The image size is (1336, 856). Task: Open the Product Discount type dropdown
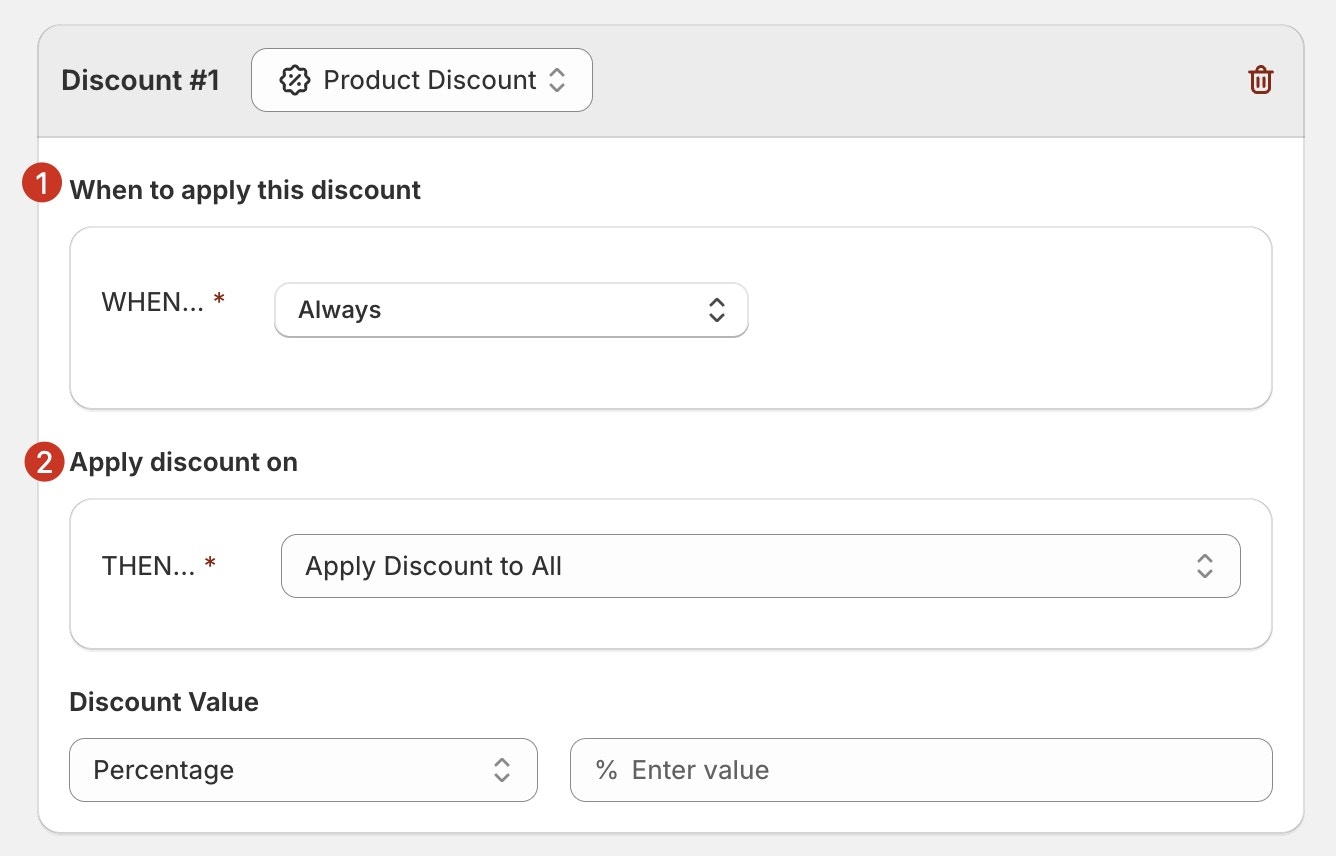pos(421,80)
